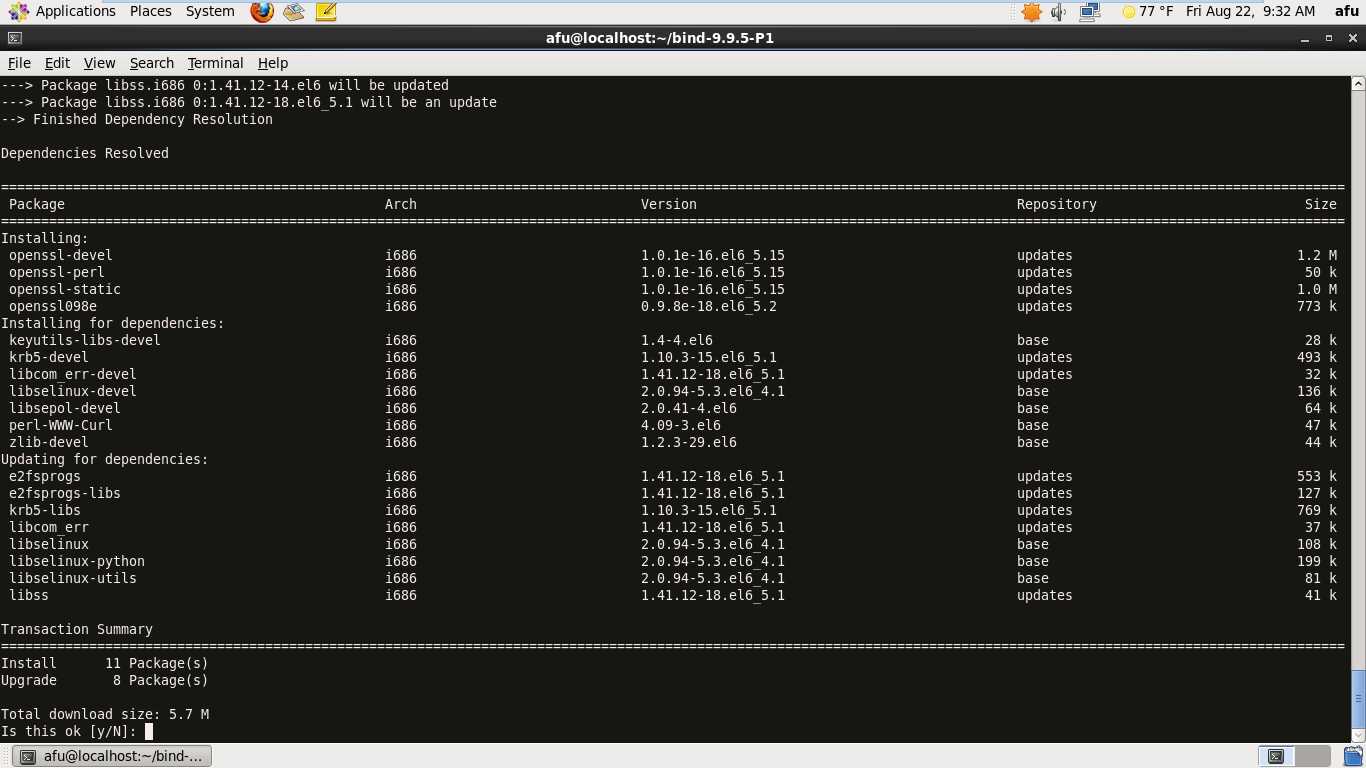Click the krb5-libs package name
Screen dimensions: 1366x768
coord(45,510)
